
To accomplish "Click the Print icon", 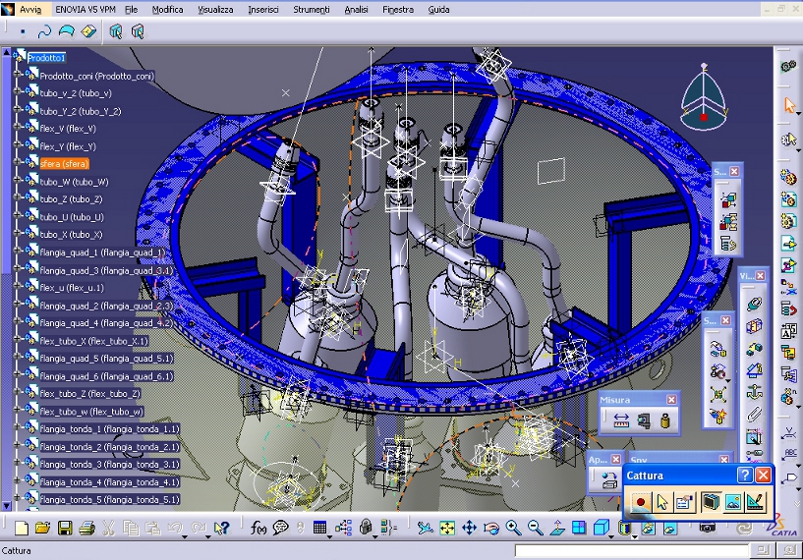I will (87, 528).
